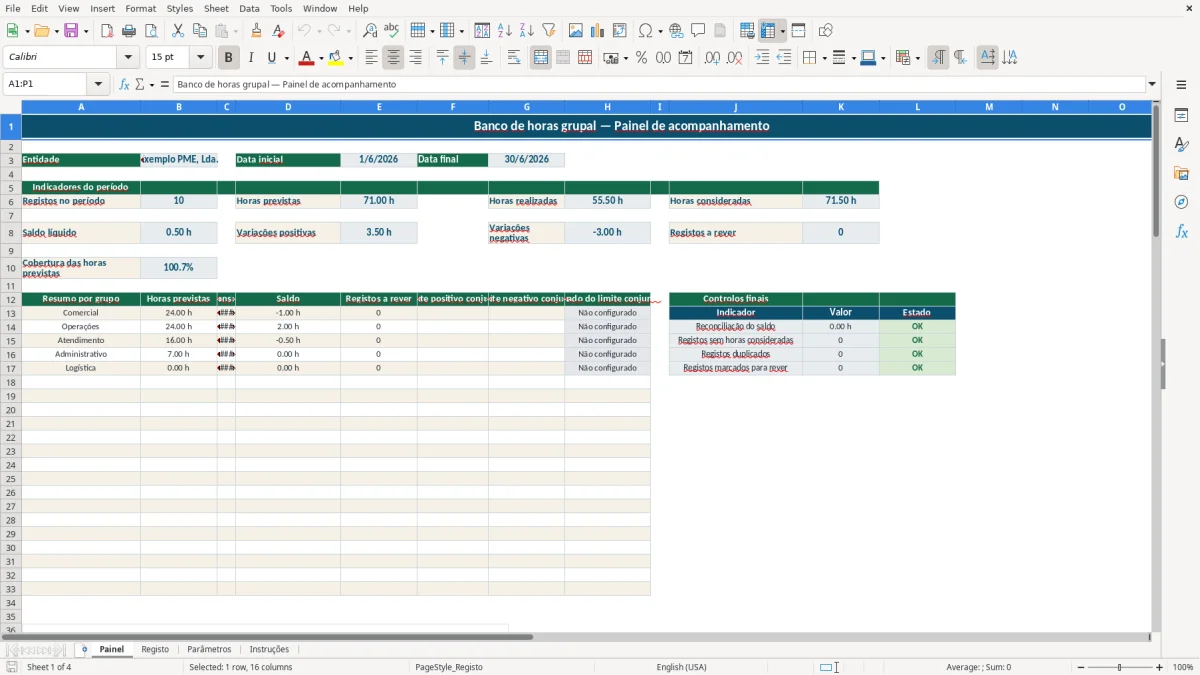This screenshot has height=675, width=1200.
Task: Toggle Align Left button
Action: 371,58
